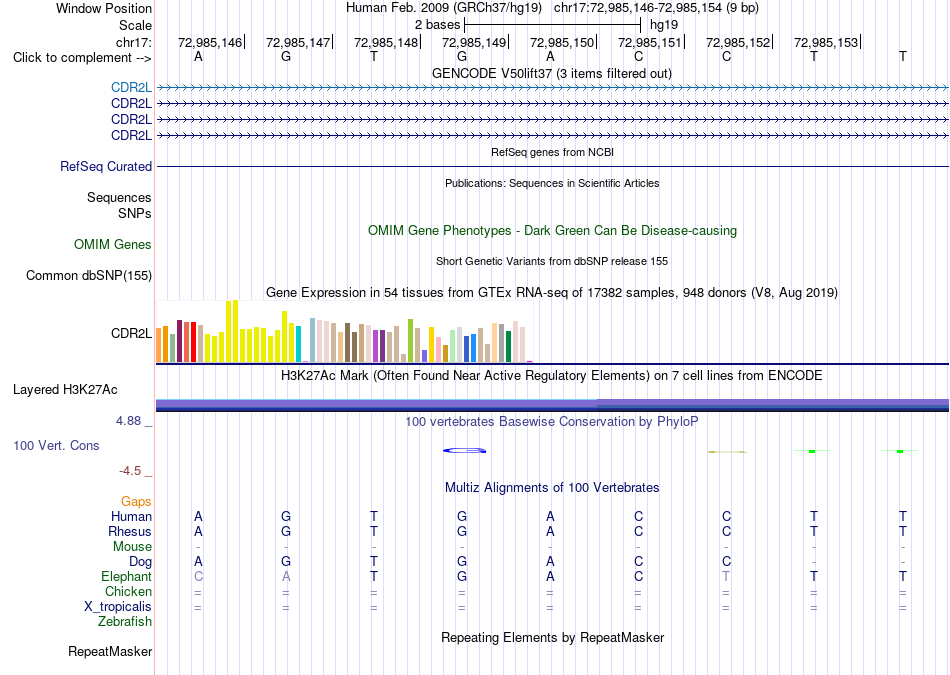Click the light-blue CDR2L transcript label

click(131, 88)
